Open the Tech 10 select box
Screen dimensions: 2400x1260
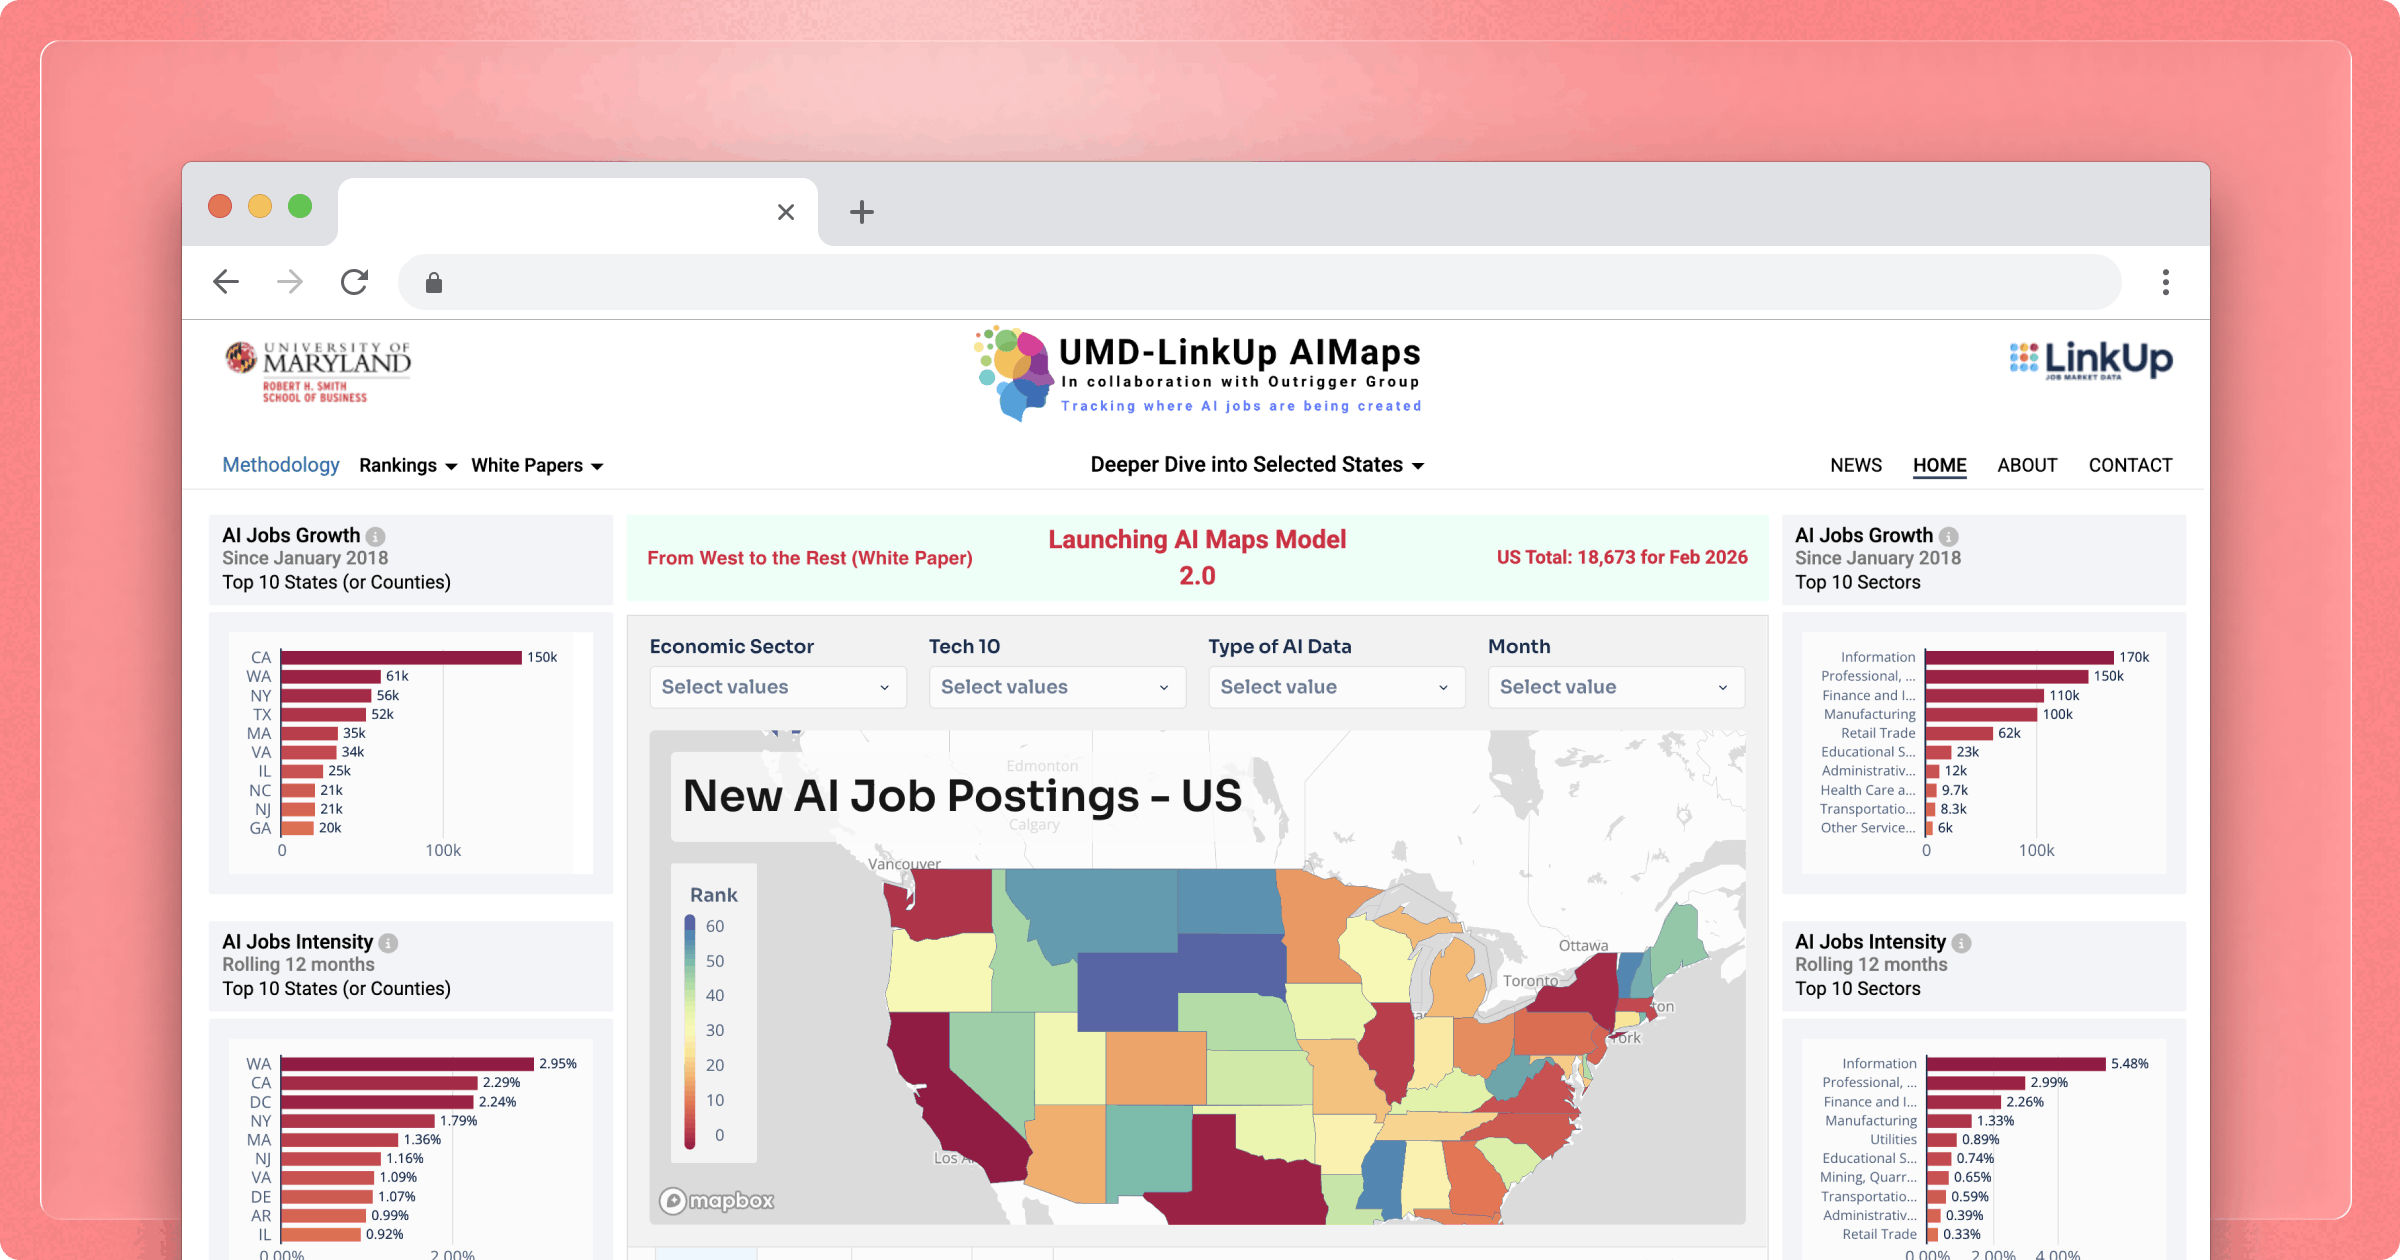click(1057, 687)
